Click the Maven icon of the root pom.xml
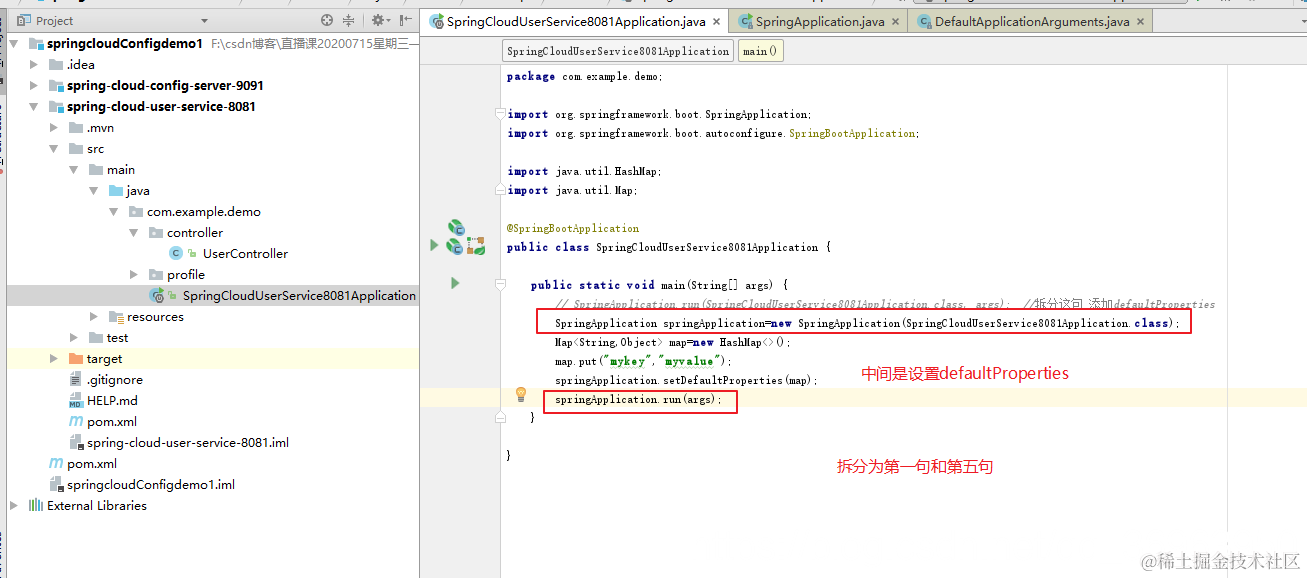Screen dimensions: 1307x578 tap(56, 463)
